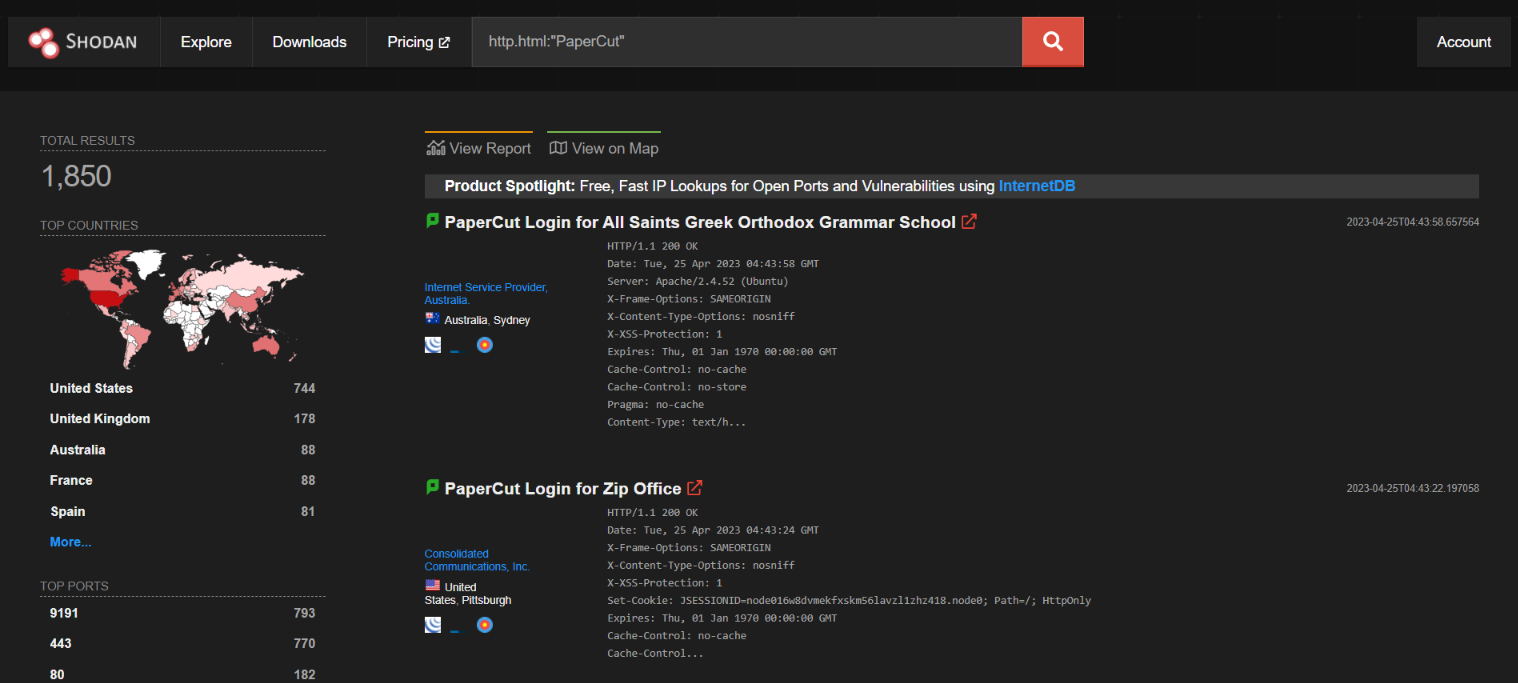
Task: Show more countries via More... link
Action: pos(71,542)
